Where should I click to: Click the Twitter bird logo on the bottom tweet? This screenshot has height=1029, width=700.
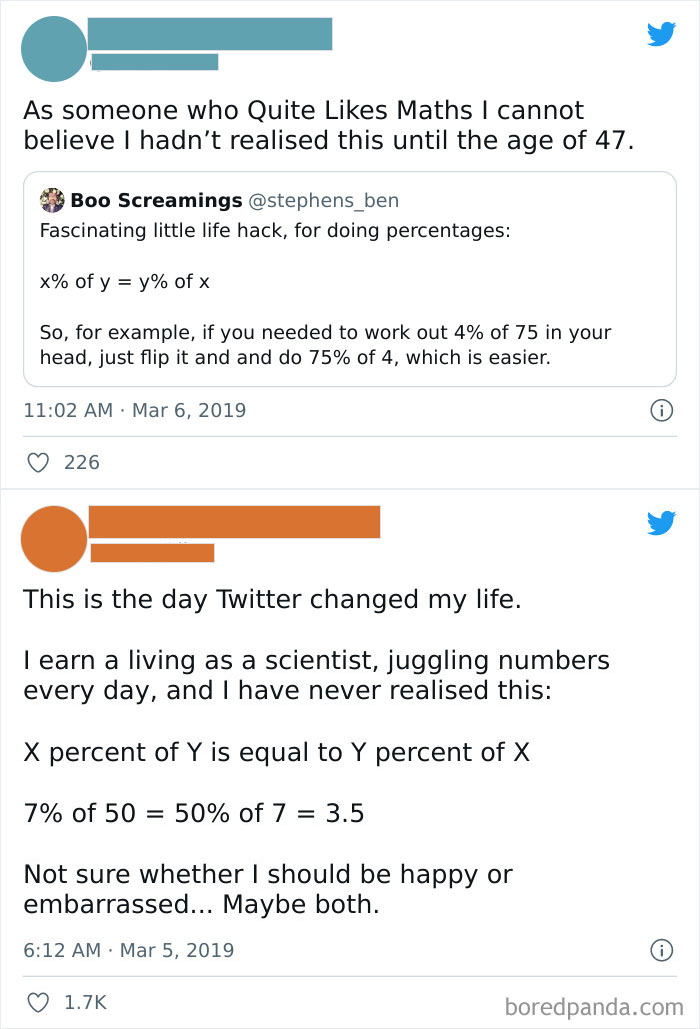click(x=661, y=522)
